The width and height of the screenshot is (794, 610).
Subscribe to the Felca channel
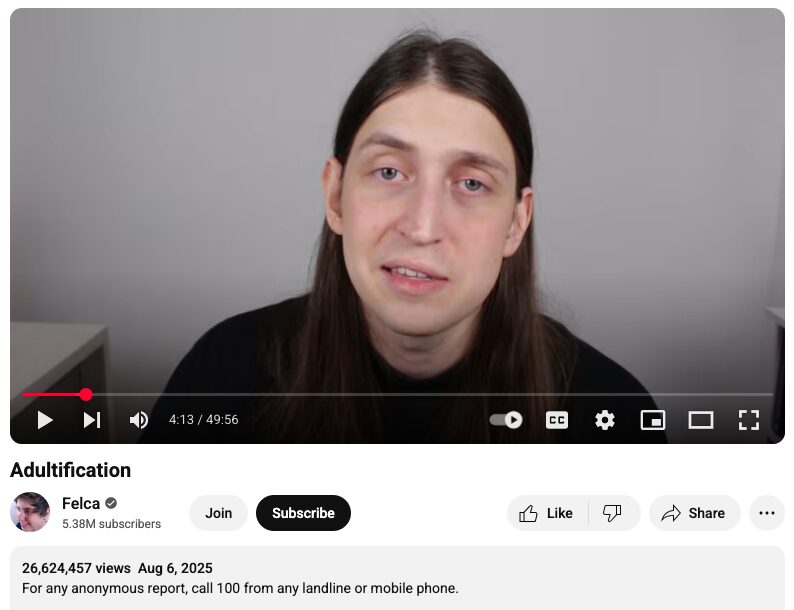tap(303, 513)
